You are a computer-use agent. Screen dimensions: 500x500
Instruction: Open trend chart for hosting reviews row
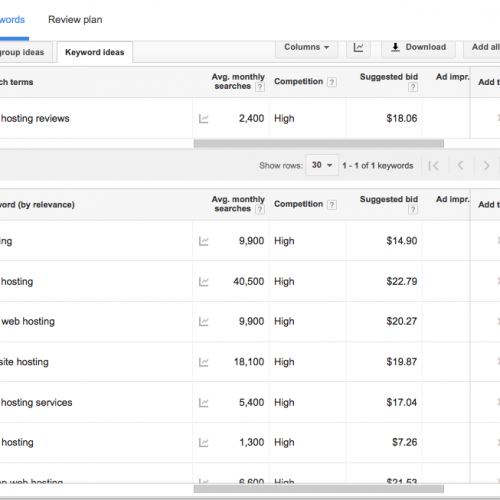[x=204, y=119]
